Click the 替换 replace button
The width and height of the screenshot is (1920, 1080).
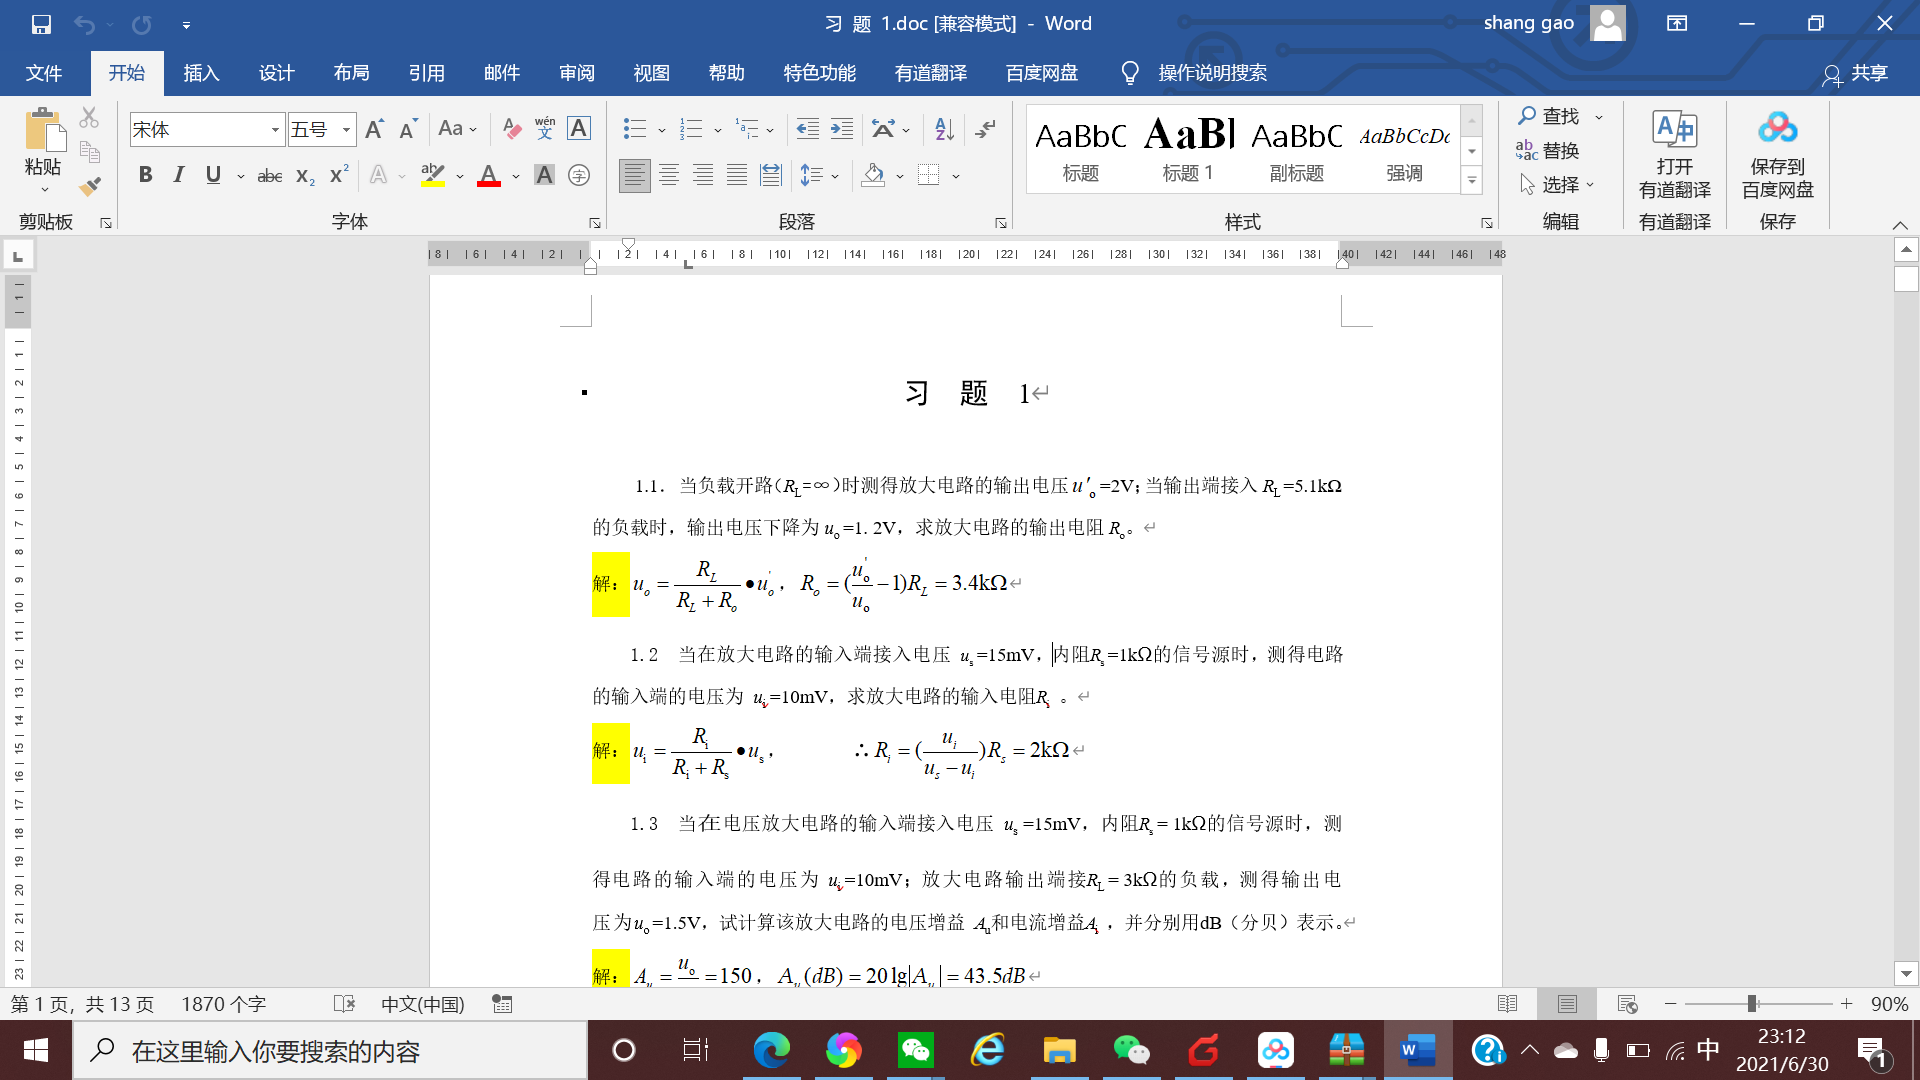pos(1548,151)
